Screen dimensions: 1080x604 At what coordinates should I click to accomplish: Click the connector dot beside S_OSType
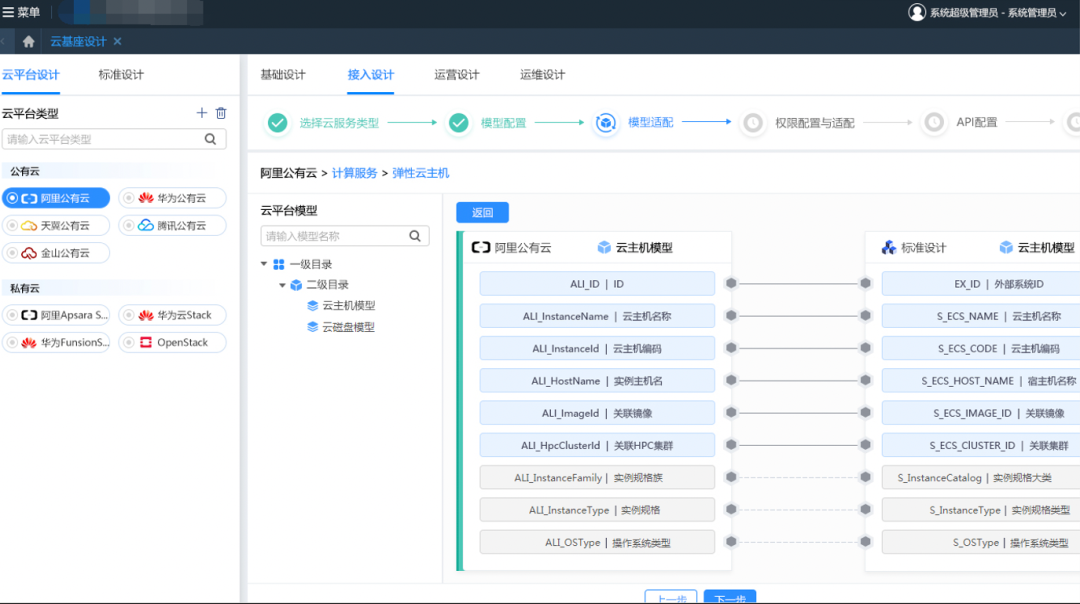866,542
